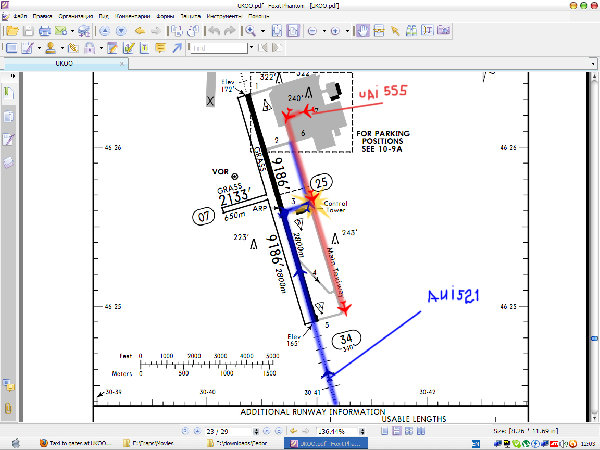
Task: Open the second menu bar item
Action: 42,16
